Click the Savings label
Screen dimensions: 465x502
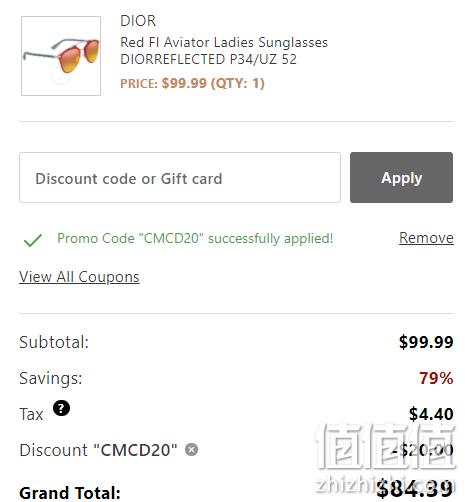pos(51,378)
